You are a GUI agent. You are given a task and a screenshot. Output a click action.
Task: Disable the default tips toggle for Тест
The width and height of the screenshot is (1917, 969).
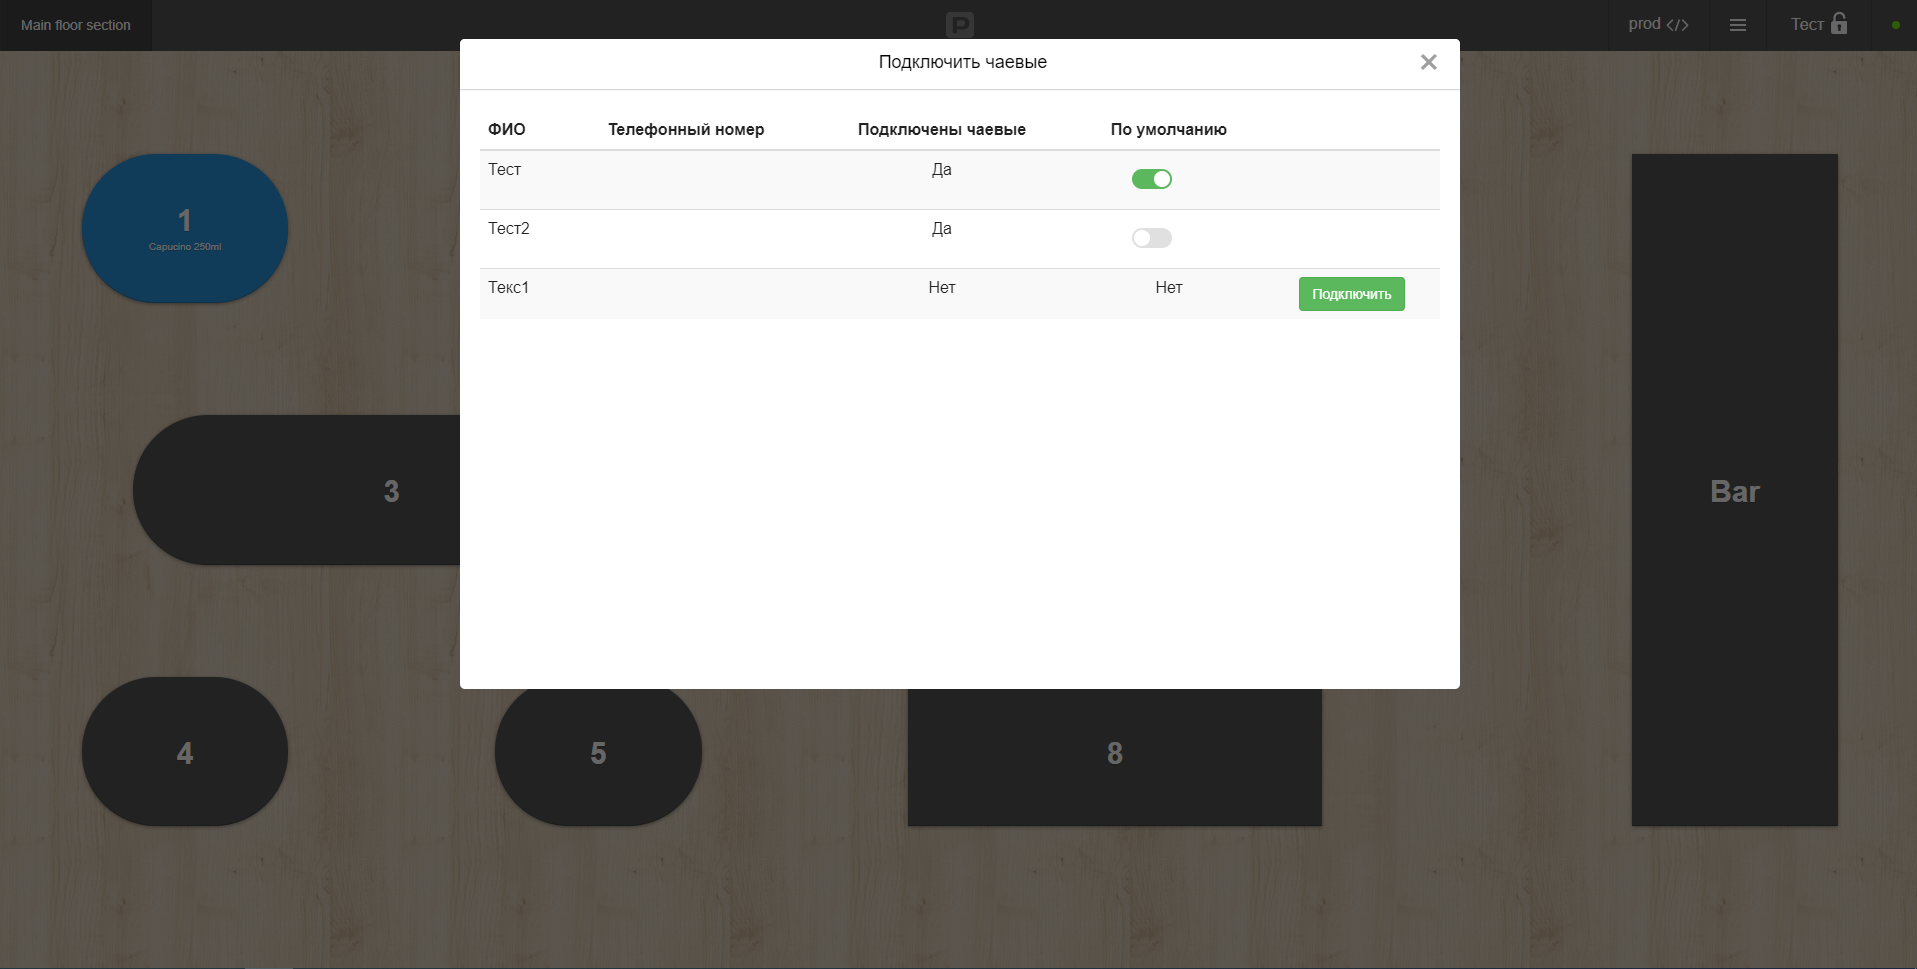point(1151,178)
